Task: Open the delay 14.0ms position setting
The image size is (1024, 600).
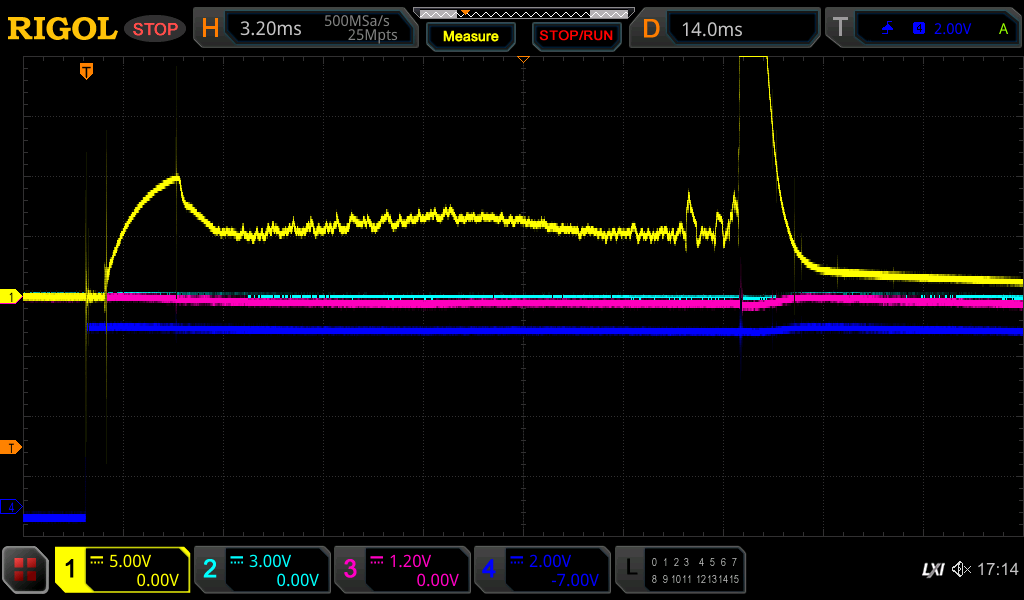Action: click(x=727, y=28)
